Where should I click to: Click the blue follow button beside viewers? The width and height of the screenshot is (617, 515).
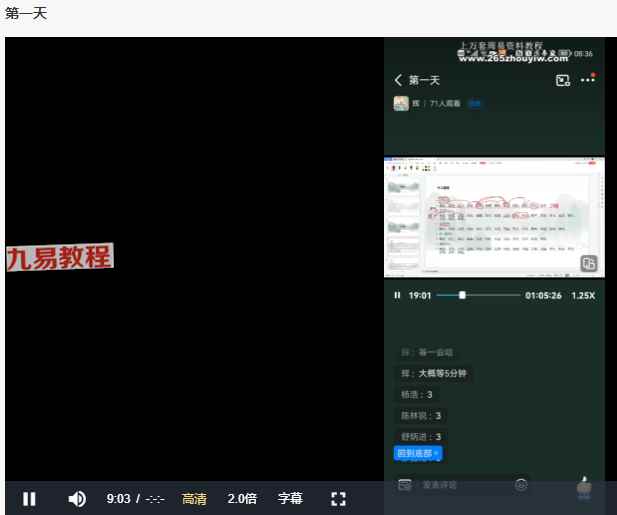pyautogui.click(x=474, y=103)
